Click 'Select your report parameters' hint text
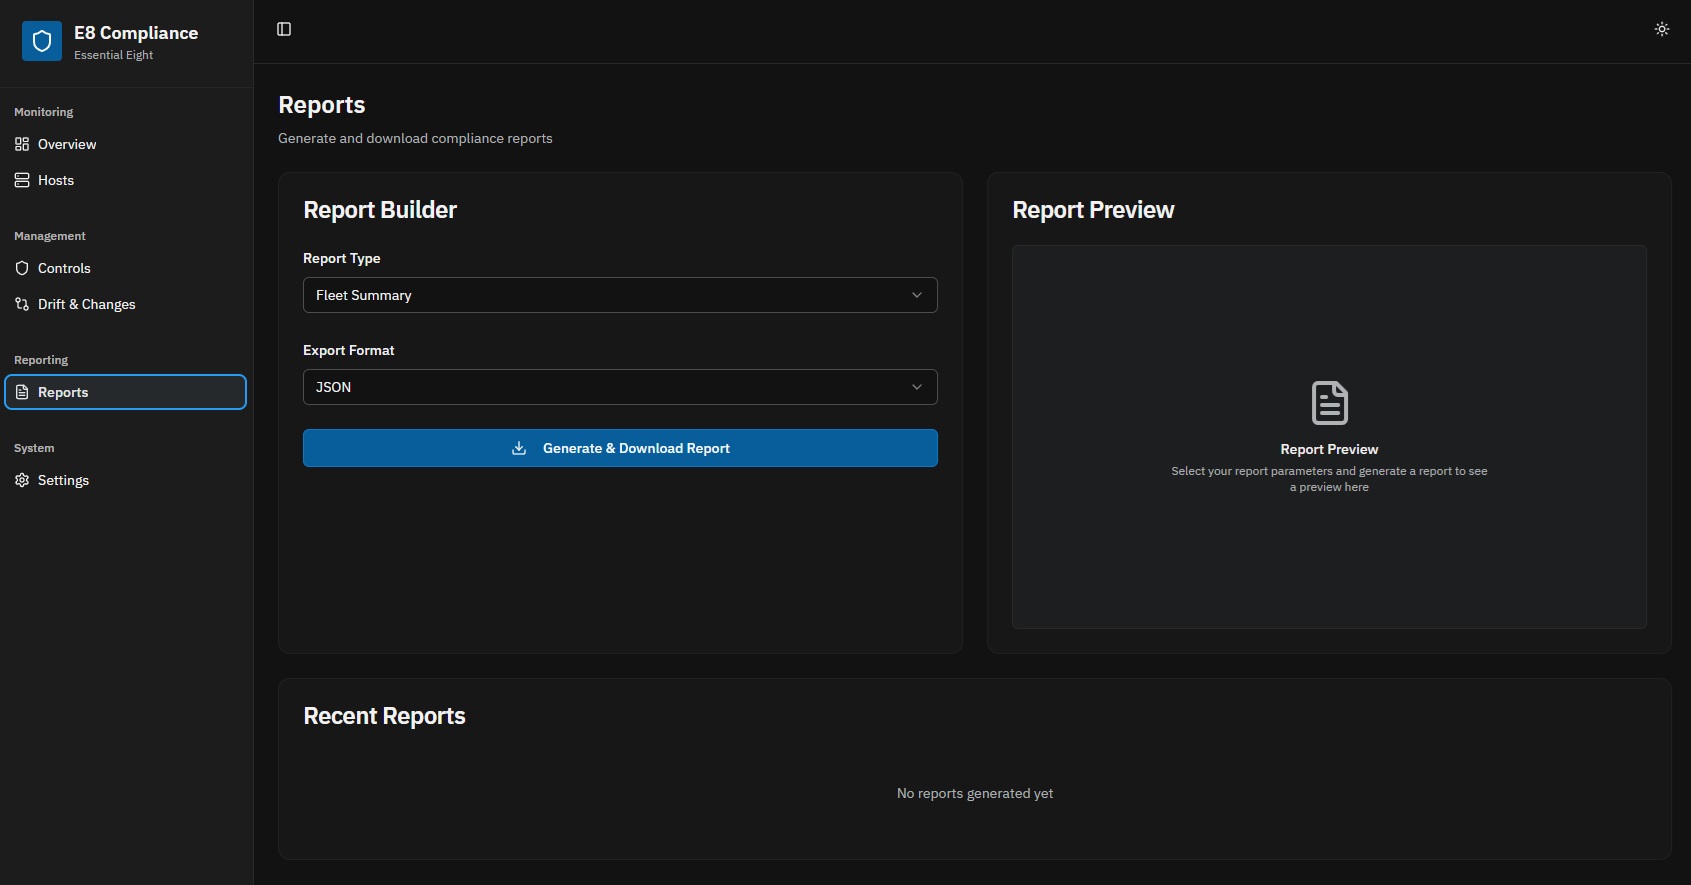Image resolution: width=1691 pixels, height=885 pixels. (1329, 479)
